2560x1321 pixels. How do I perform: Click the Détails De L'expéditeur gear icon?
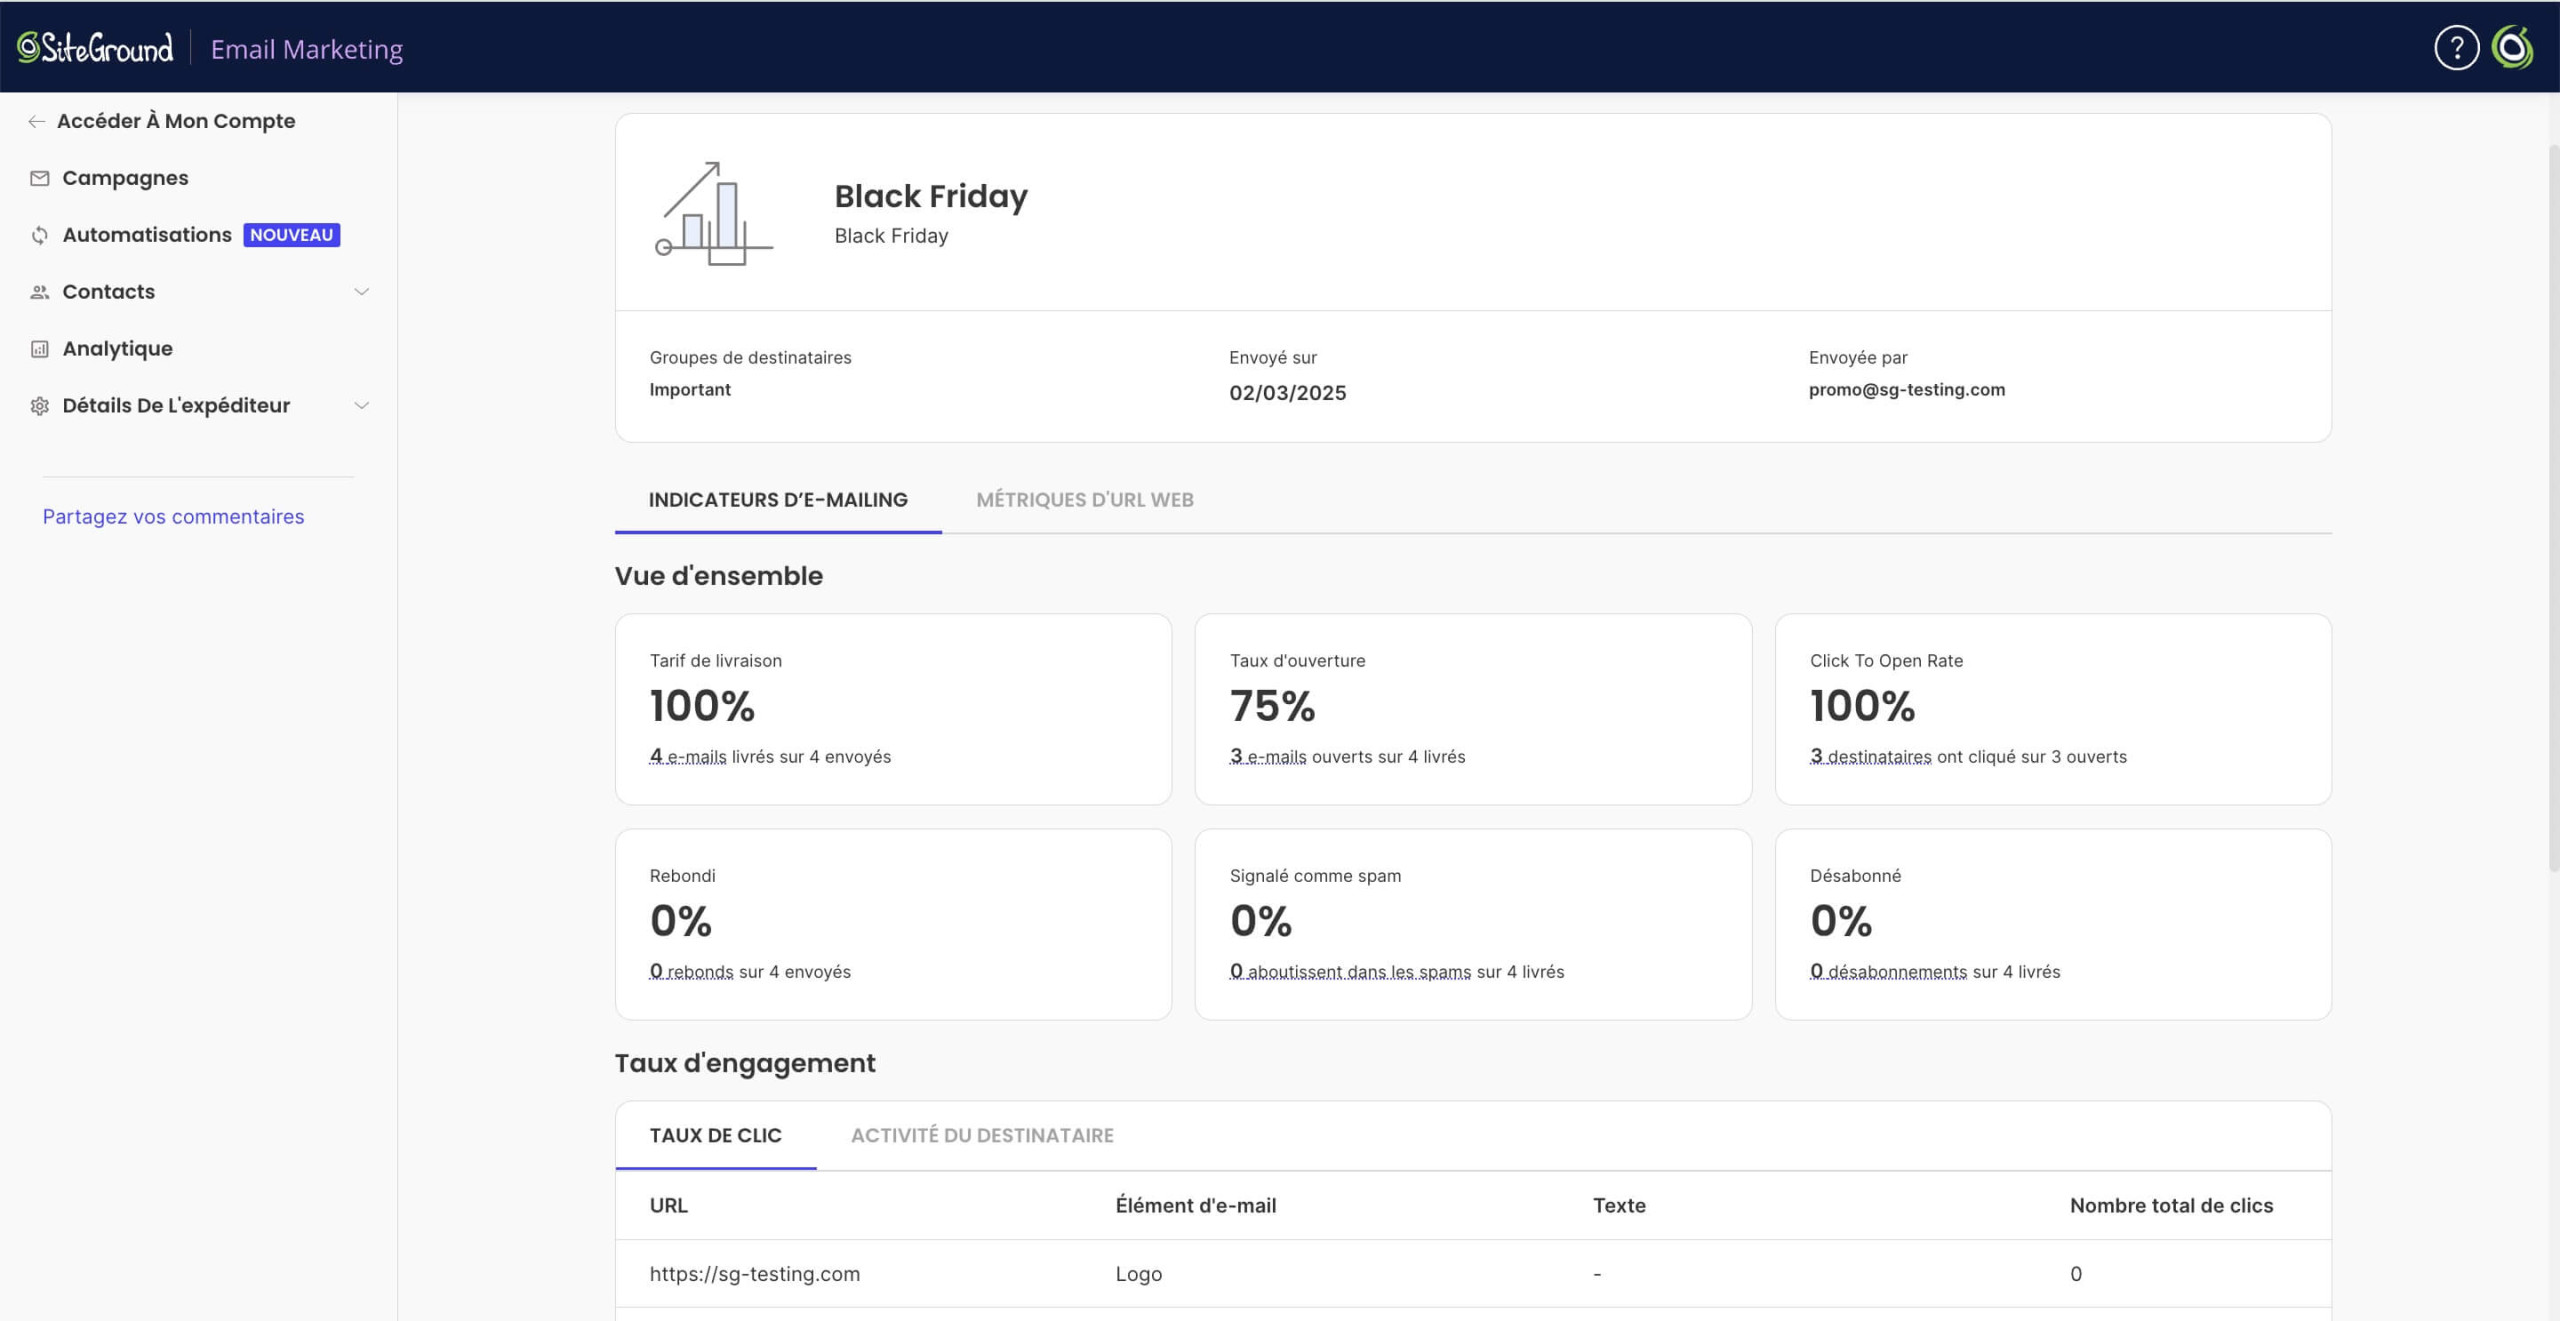pyautogui.click(x=40, y=406)
